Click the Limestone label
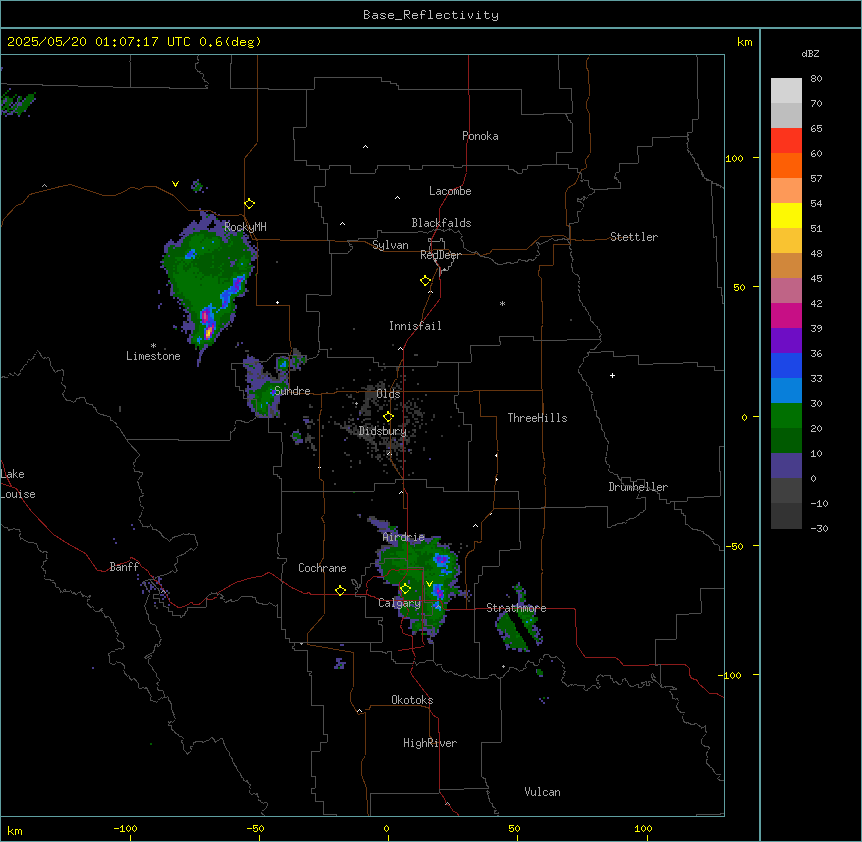 pyautogui.click(x=153, y=356)
